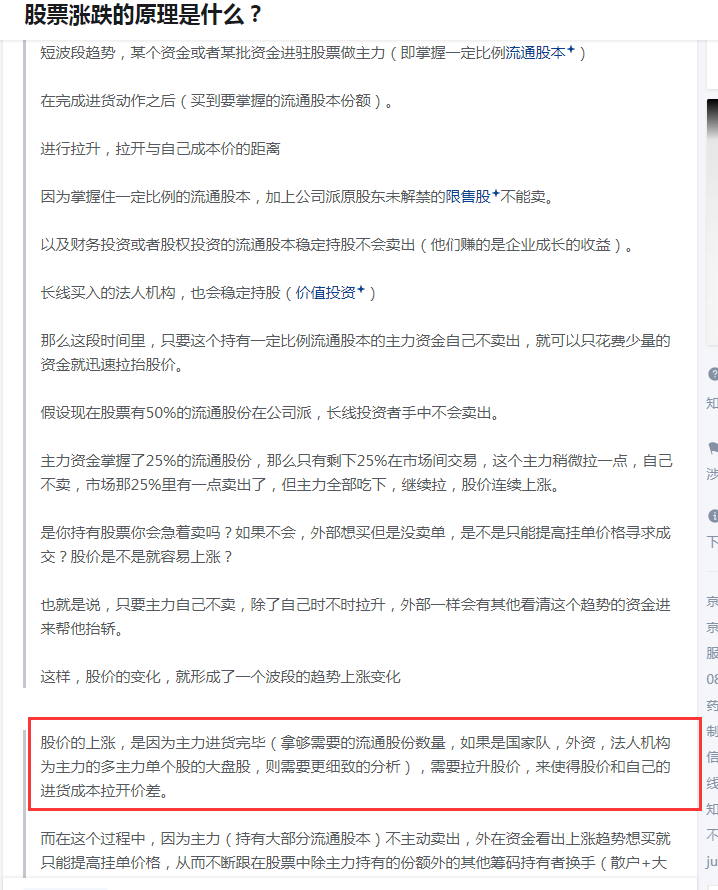Click the paragraph beginning 主力资金掌握了25%

[356, 473]
